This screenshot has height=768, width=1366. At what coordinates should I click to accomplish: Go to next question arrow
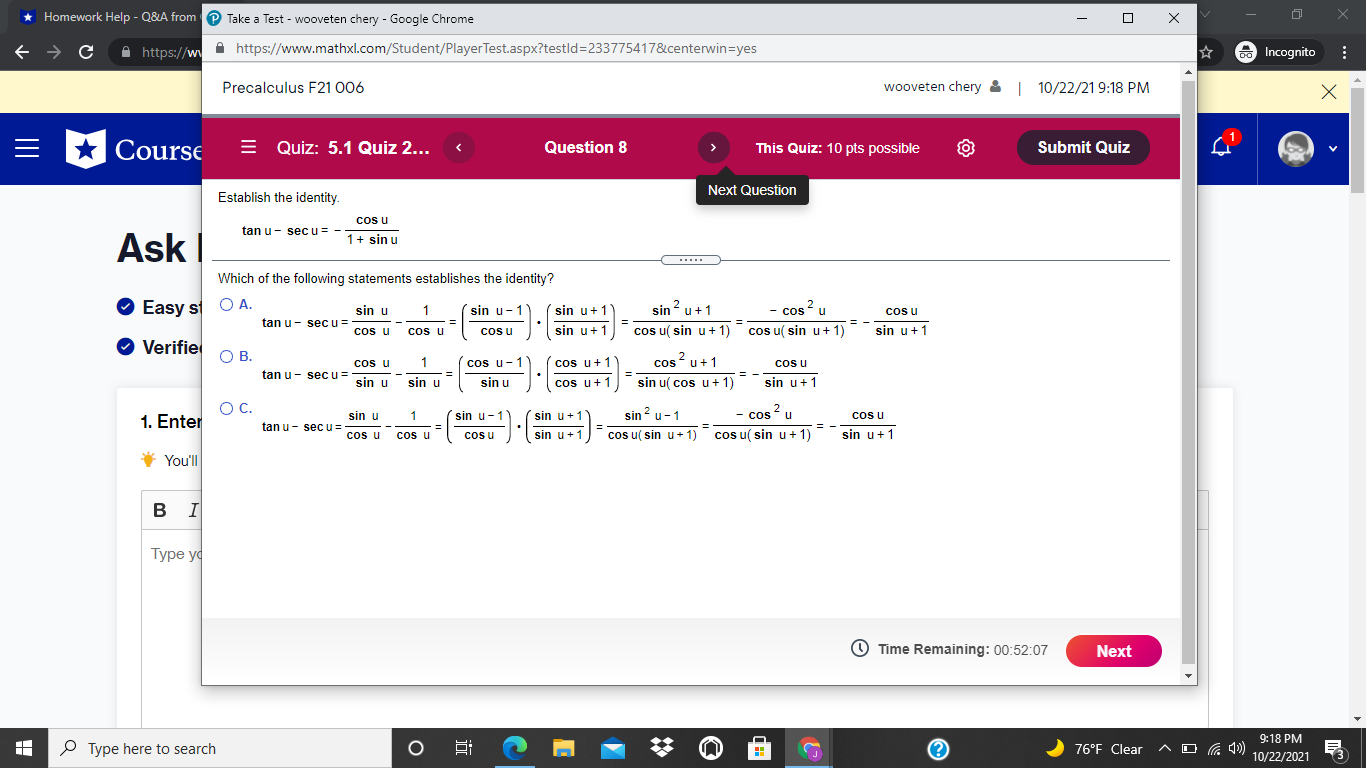713,148
